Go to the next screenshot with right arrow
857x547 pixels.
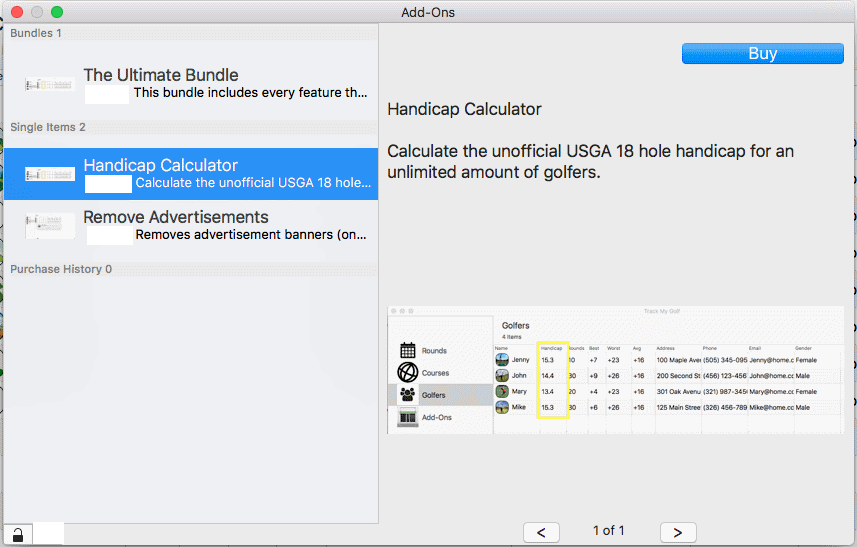coord(678,532)
